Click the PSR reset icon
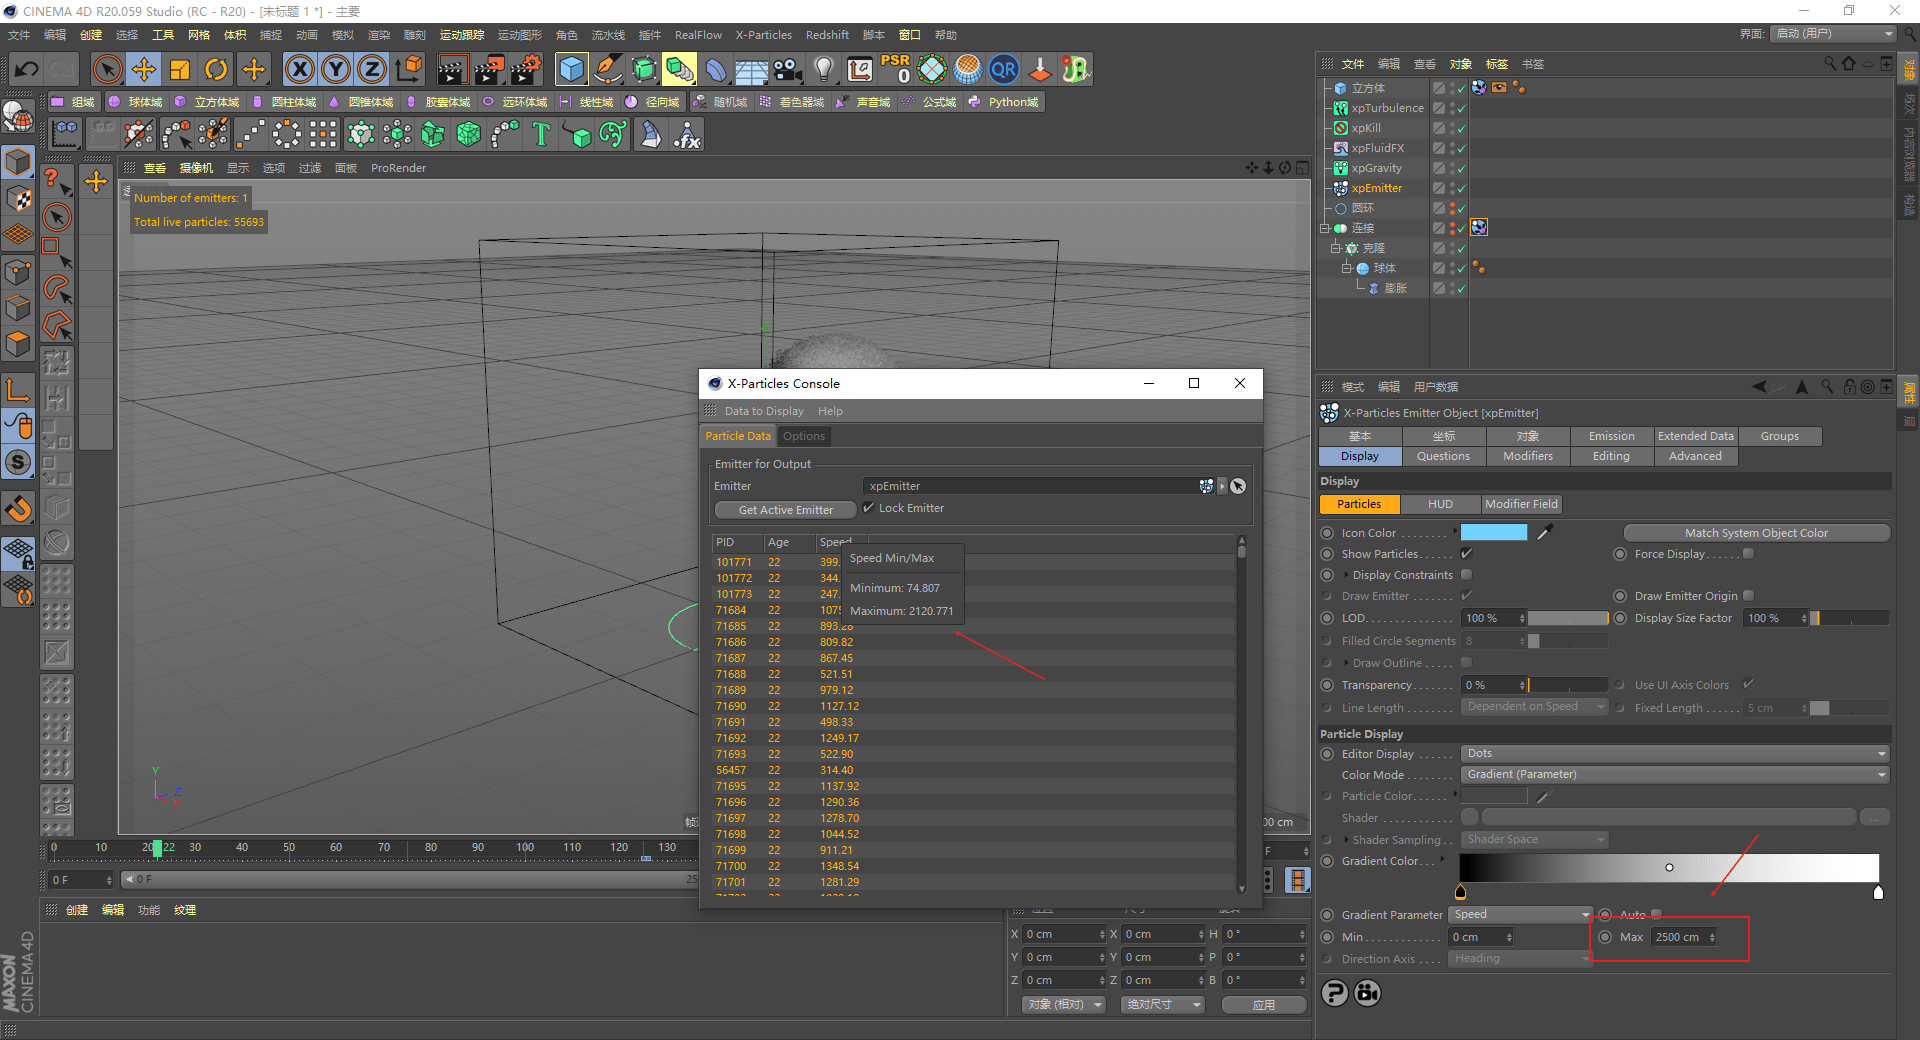Viewport: 1920px width, 1040px height. (895, 69)
